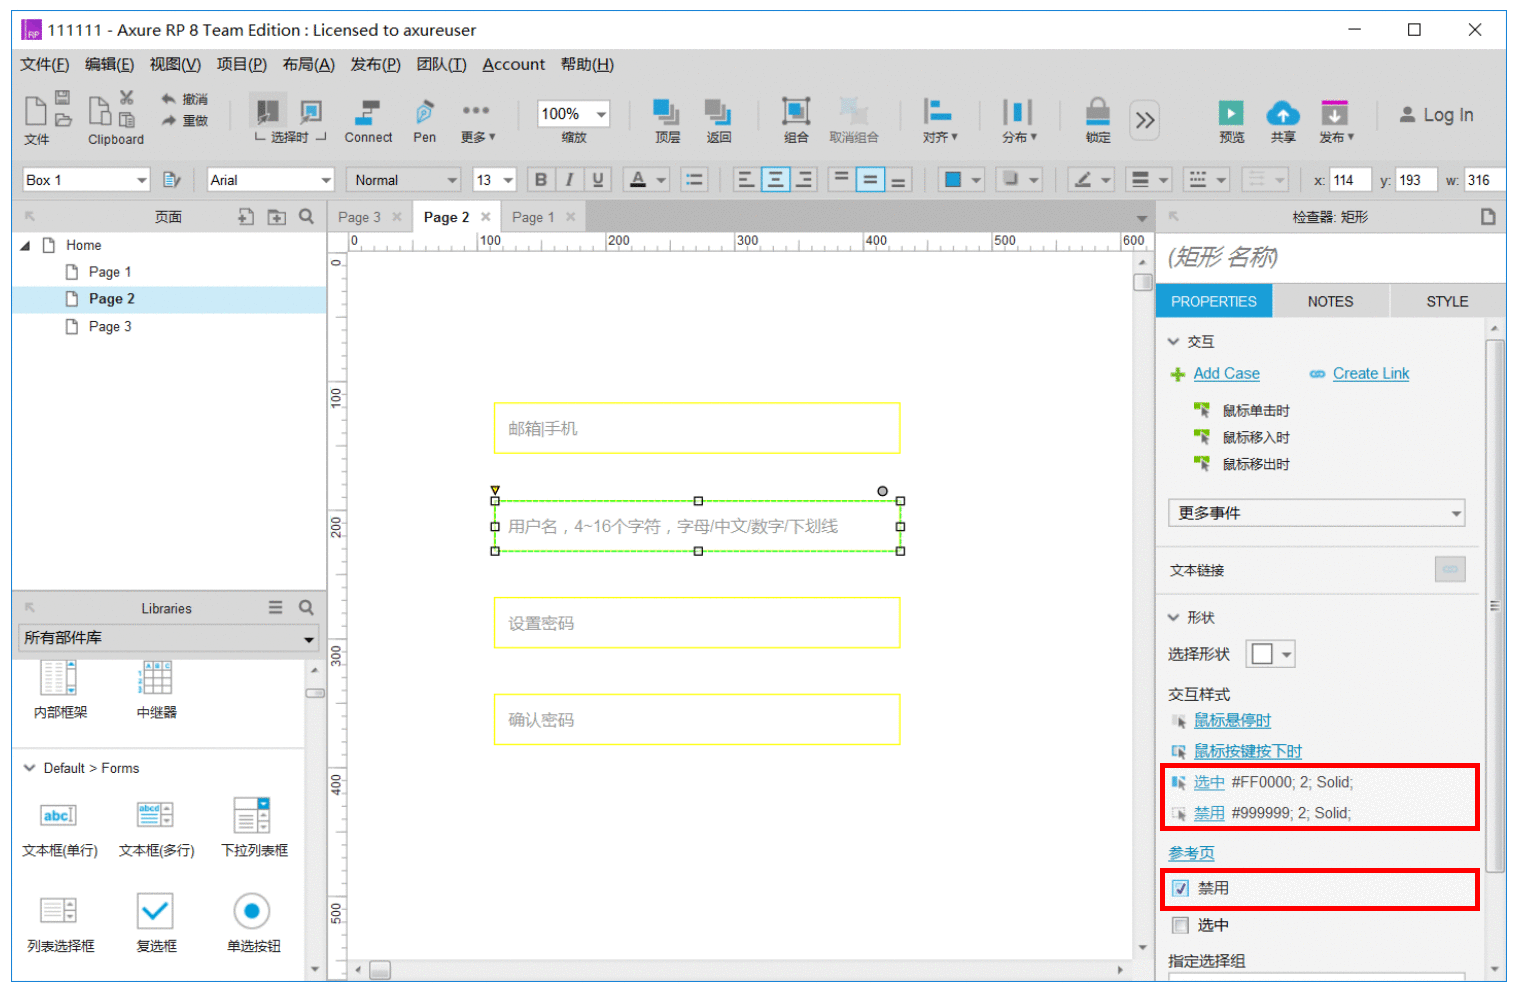Click the add folder icon in Pages panel
Screen dimensions: 1521x995
[277, 216]
